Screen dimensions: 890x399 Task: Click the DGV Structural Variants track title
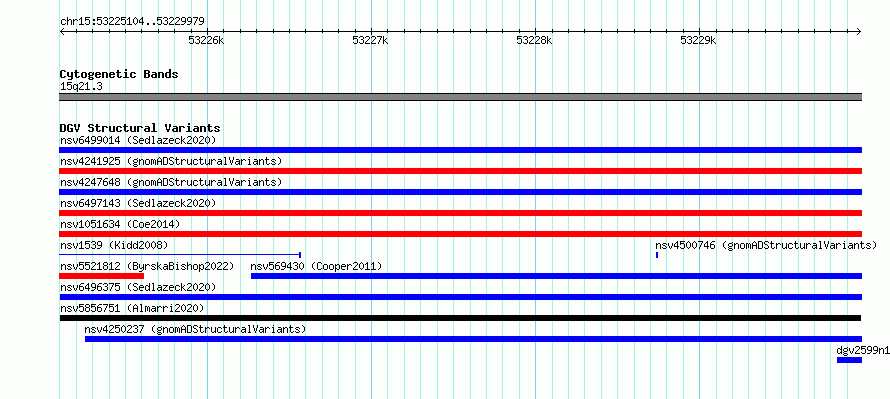[140, 128]
